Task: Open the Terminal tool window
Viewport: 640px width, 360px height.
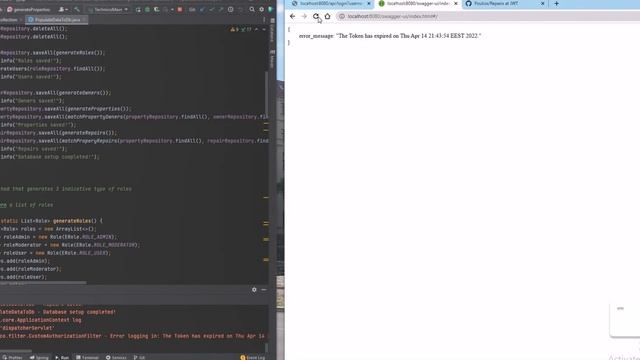Action: (x=87, y=358)
